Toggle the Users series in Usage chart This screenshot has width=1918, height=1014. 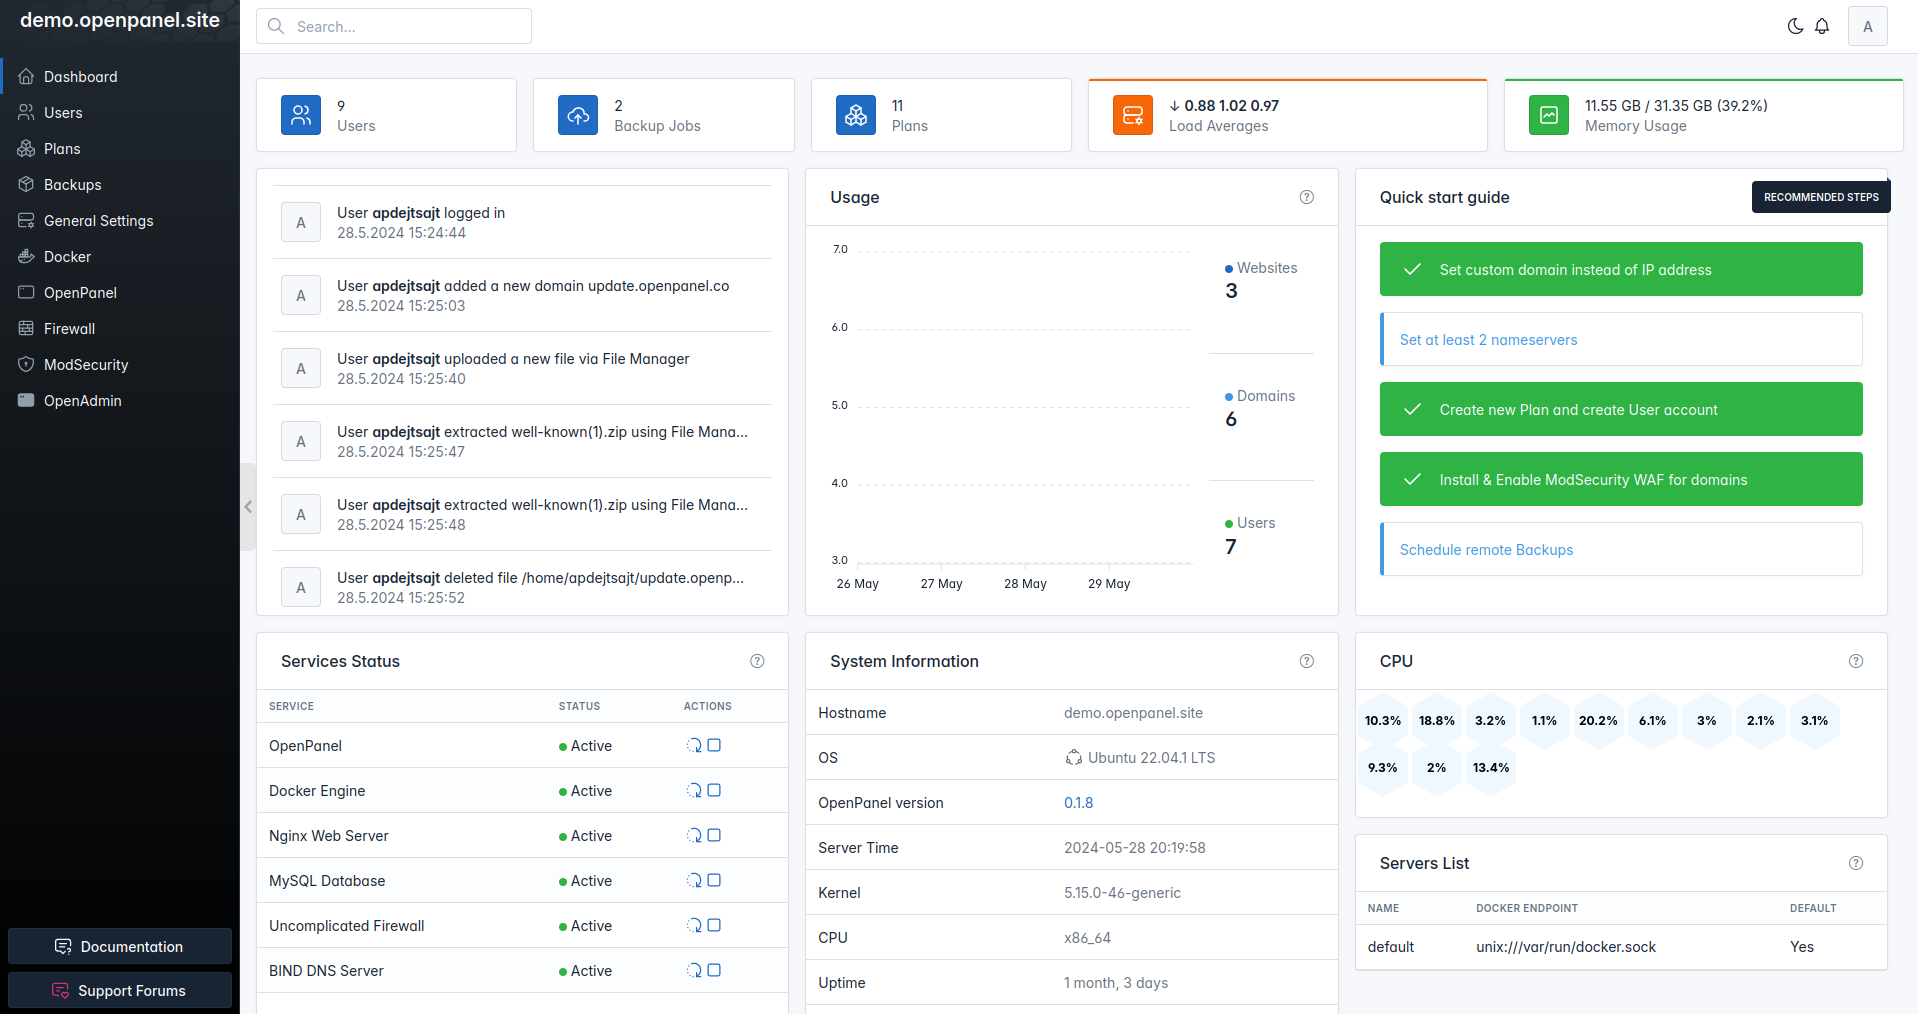(x=1250, y=523)
